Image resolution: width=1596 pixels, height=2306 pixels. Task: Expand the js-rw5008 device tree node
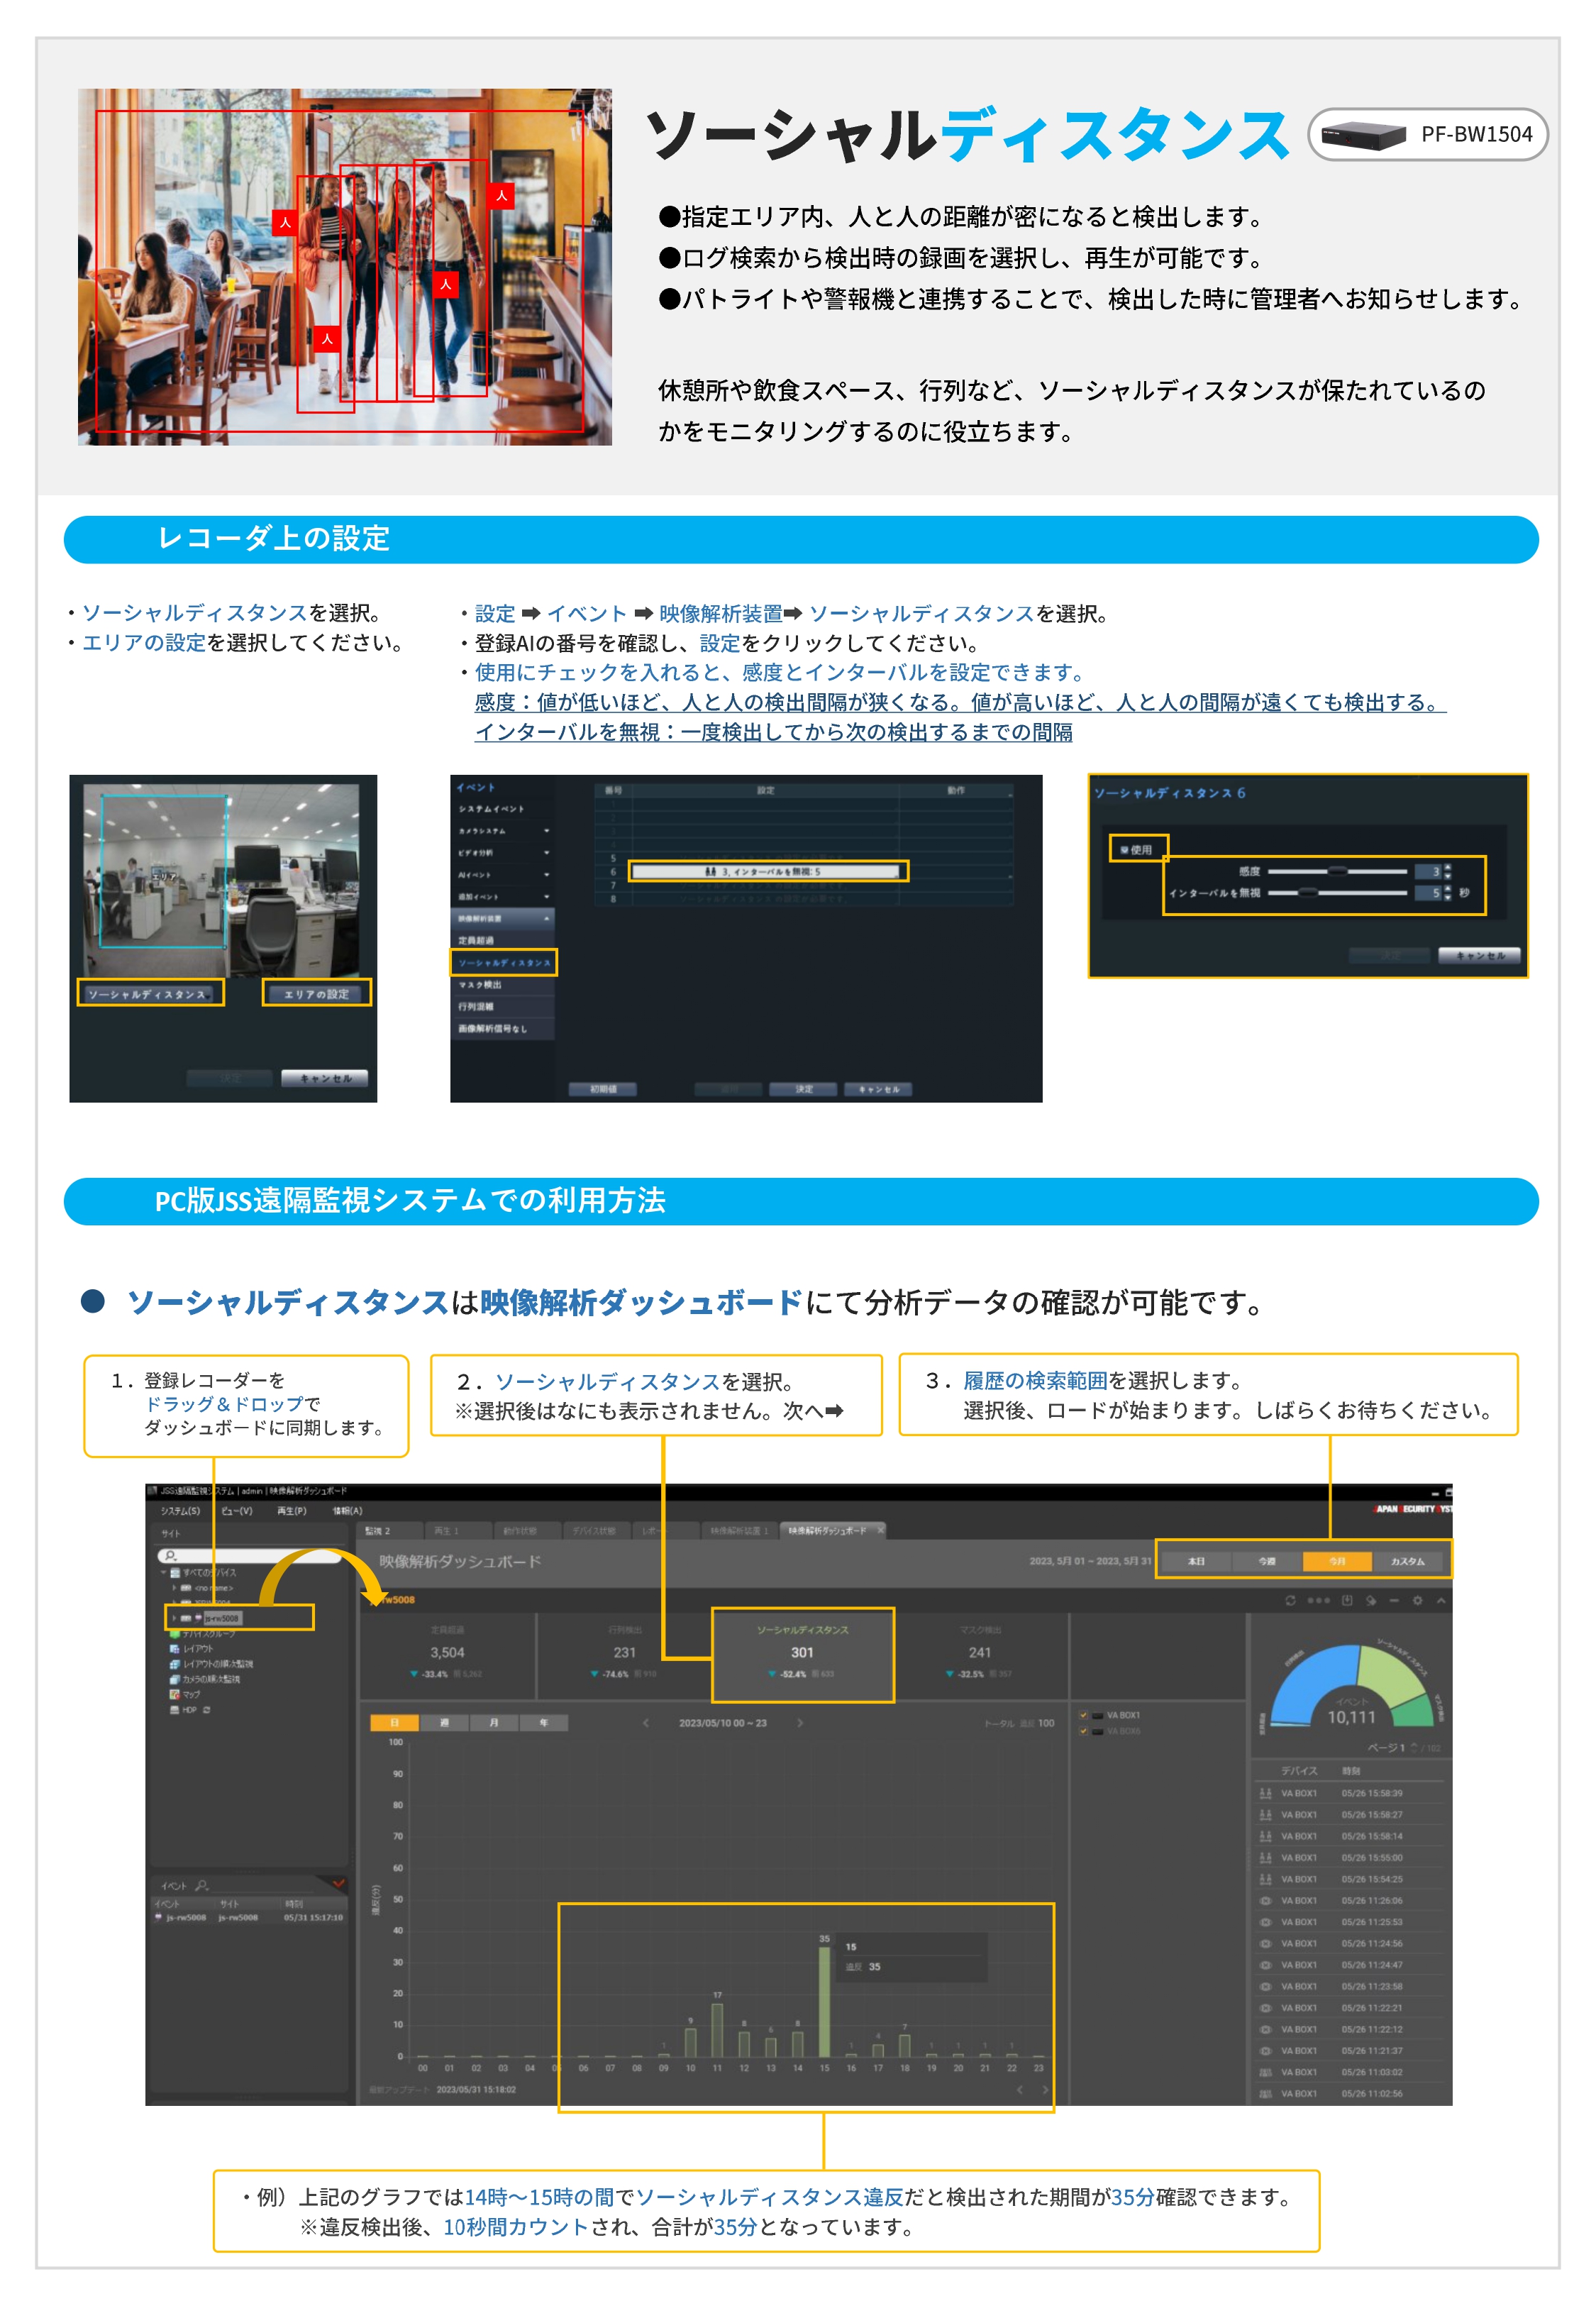(174, 1617)
